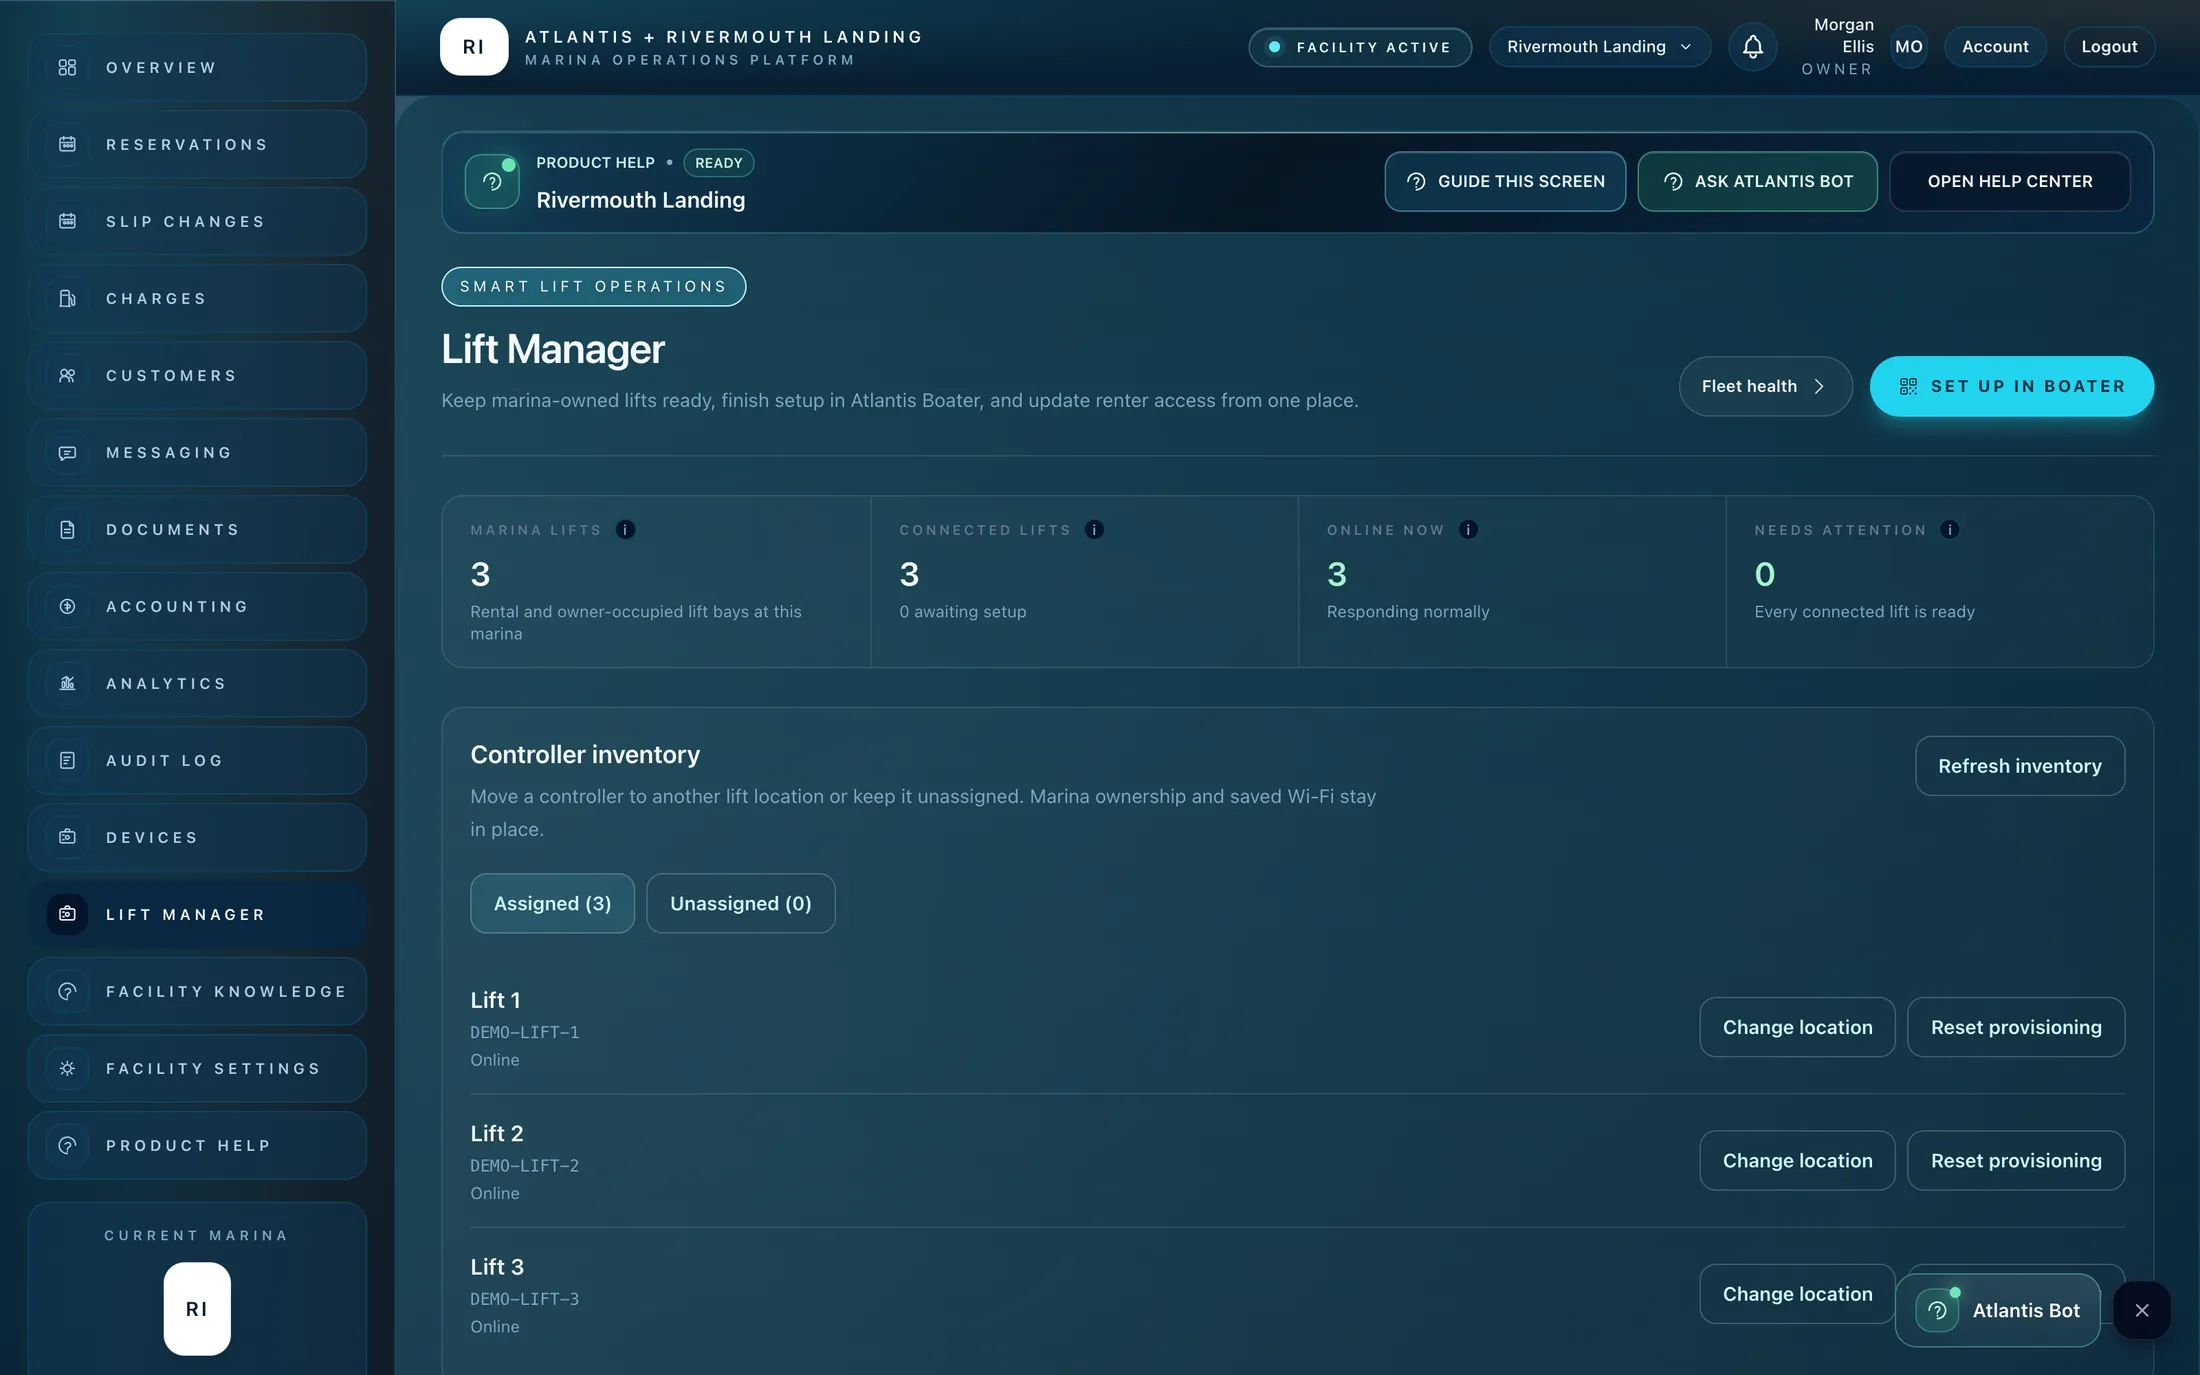Open the Devices menu item
This screenshot has width=2200, height=1375.
coord(197,837)
